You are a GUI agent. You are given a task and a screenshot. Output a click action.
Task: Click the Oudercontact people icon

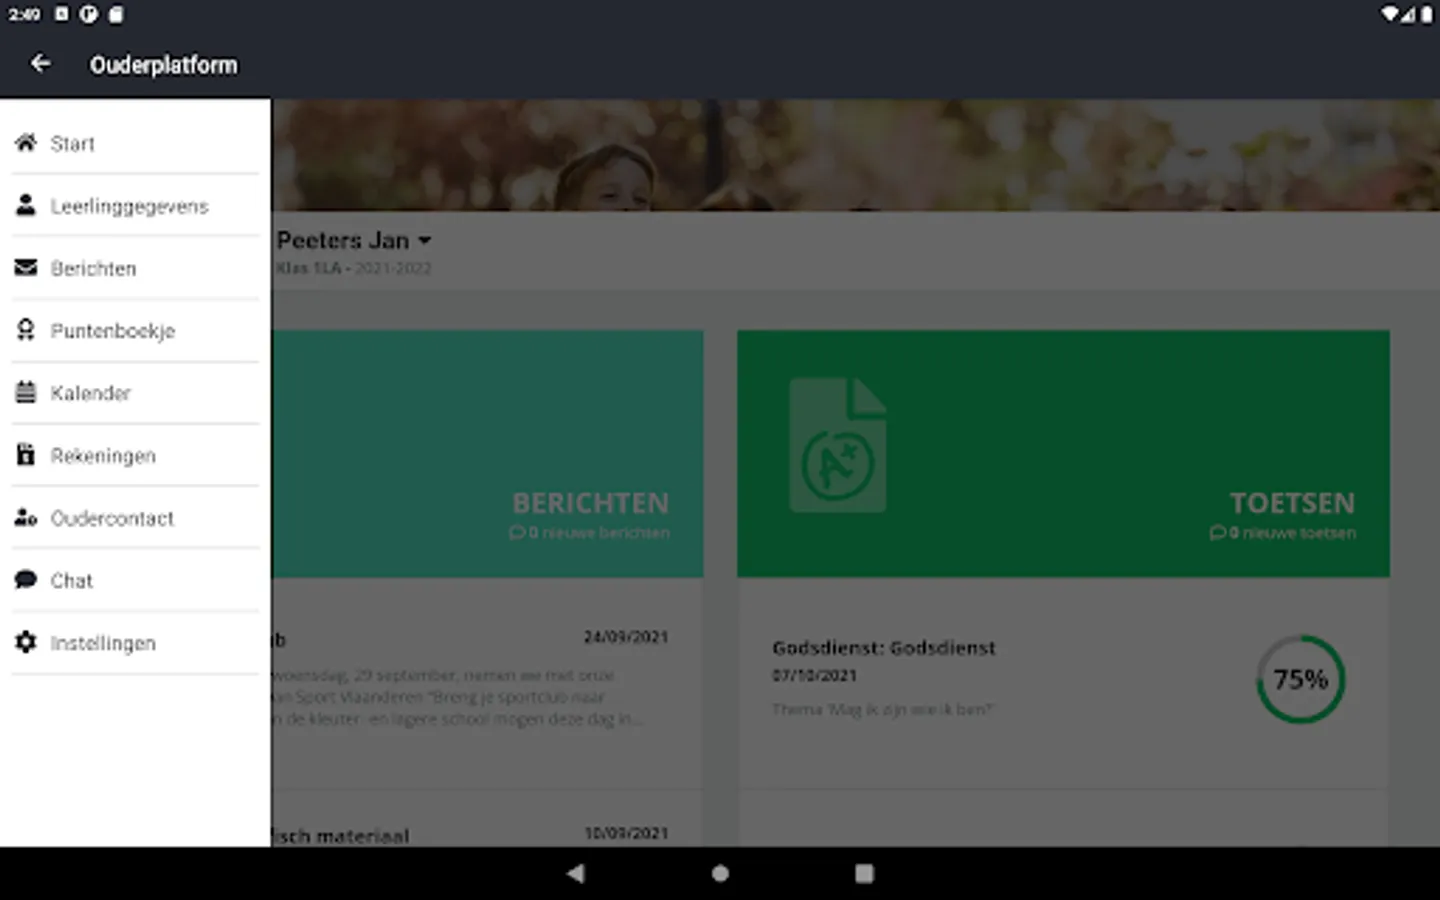pyautogui.click(x=26, y=518)
